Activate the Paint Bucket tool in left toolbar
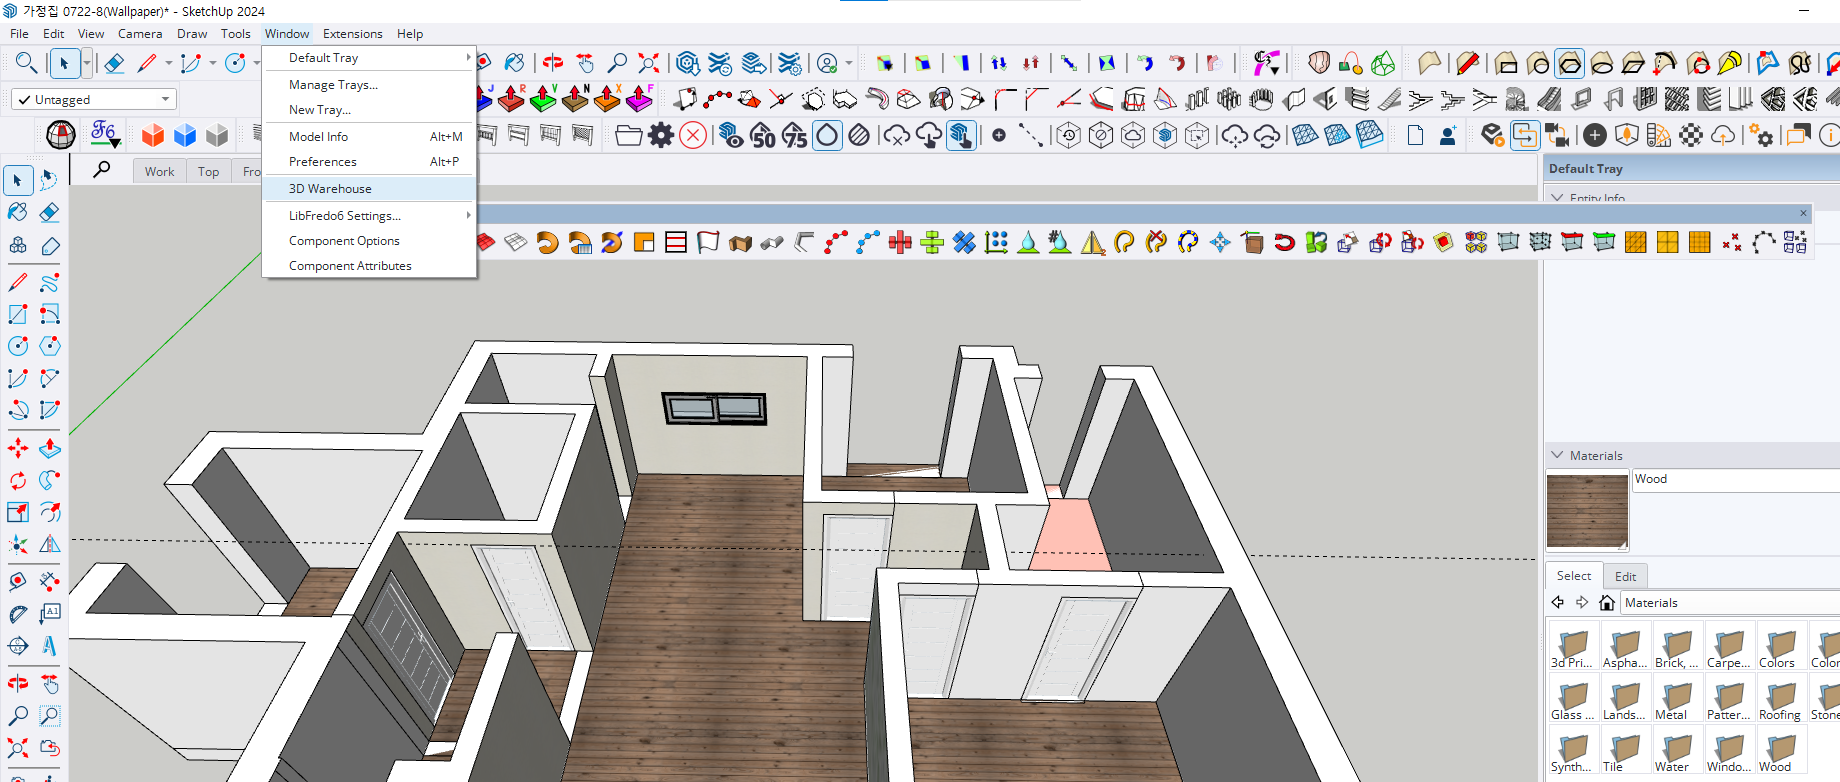Viewport: 1840px width, 782px height. [18, 212]
